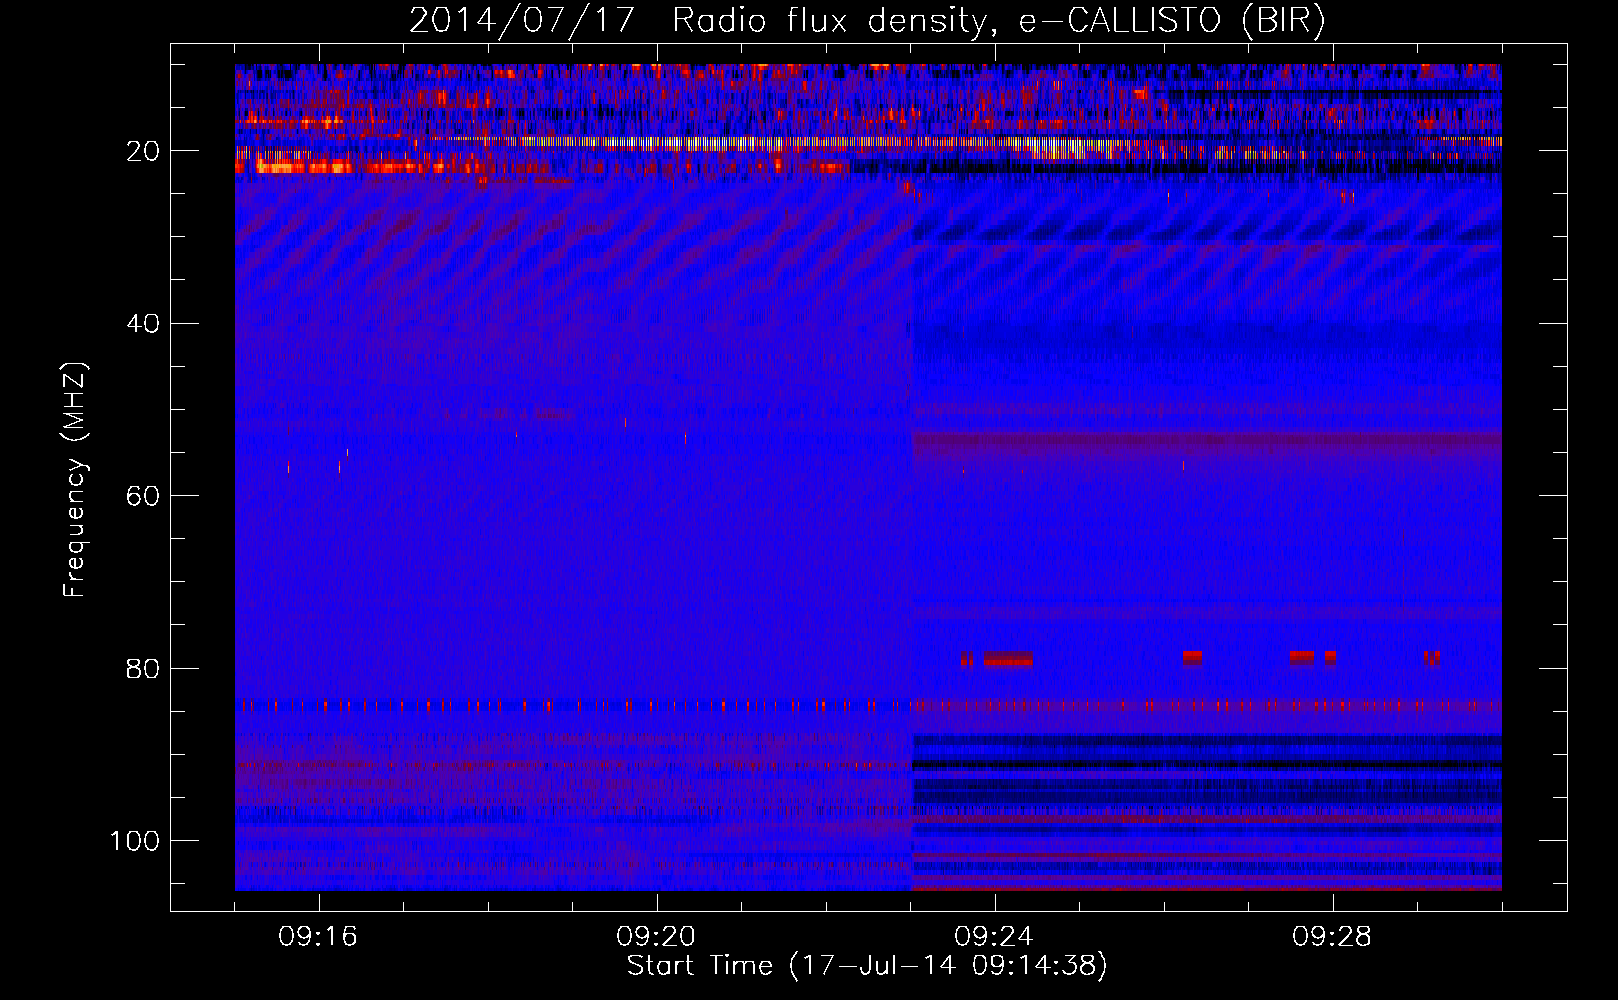Click the frequency tick label 20
Image resolution: width=1618 pixels, height=1000 pixels.
coord(143,152)
